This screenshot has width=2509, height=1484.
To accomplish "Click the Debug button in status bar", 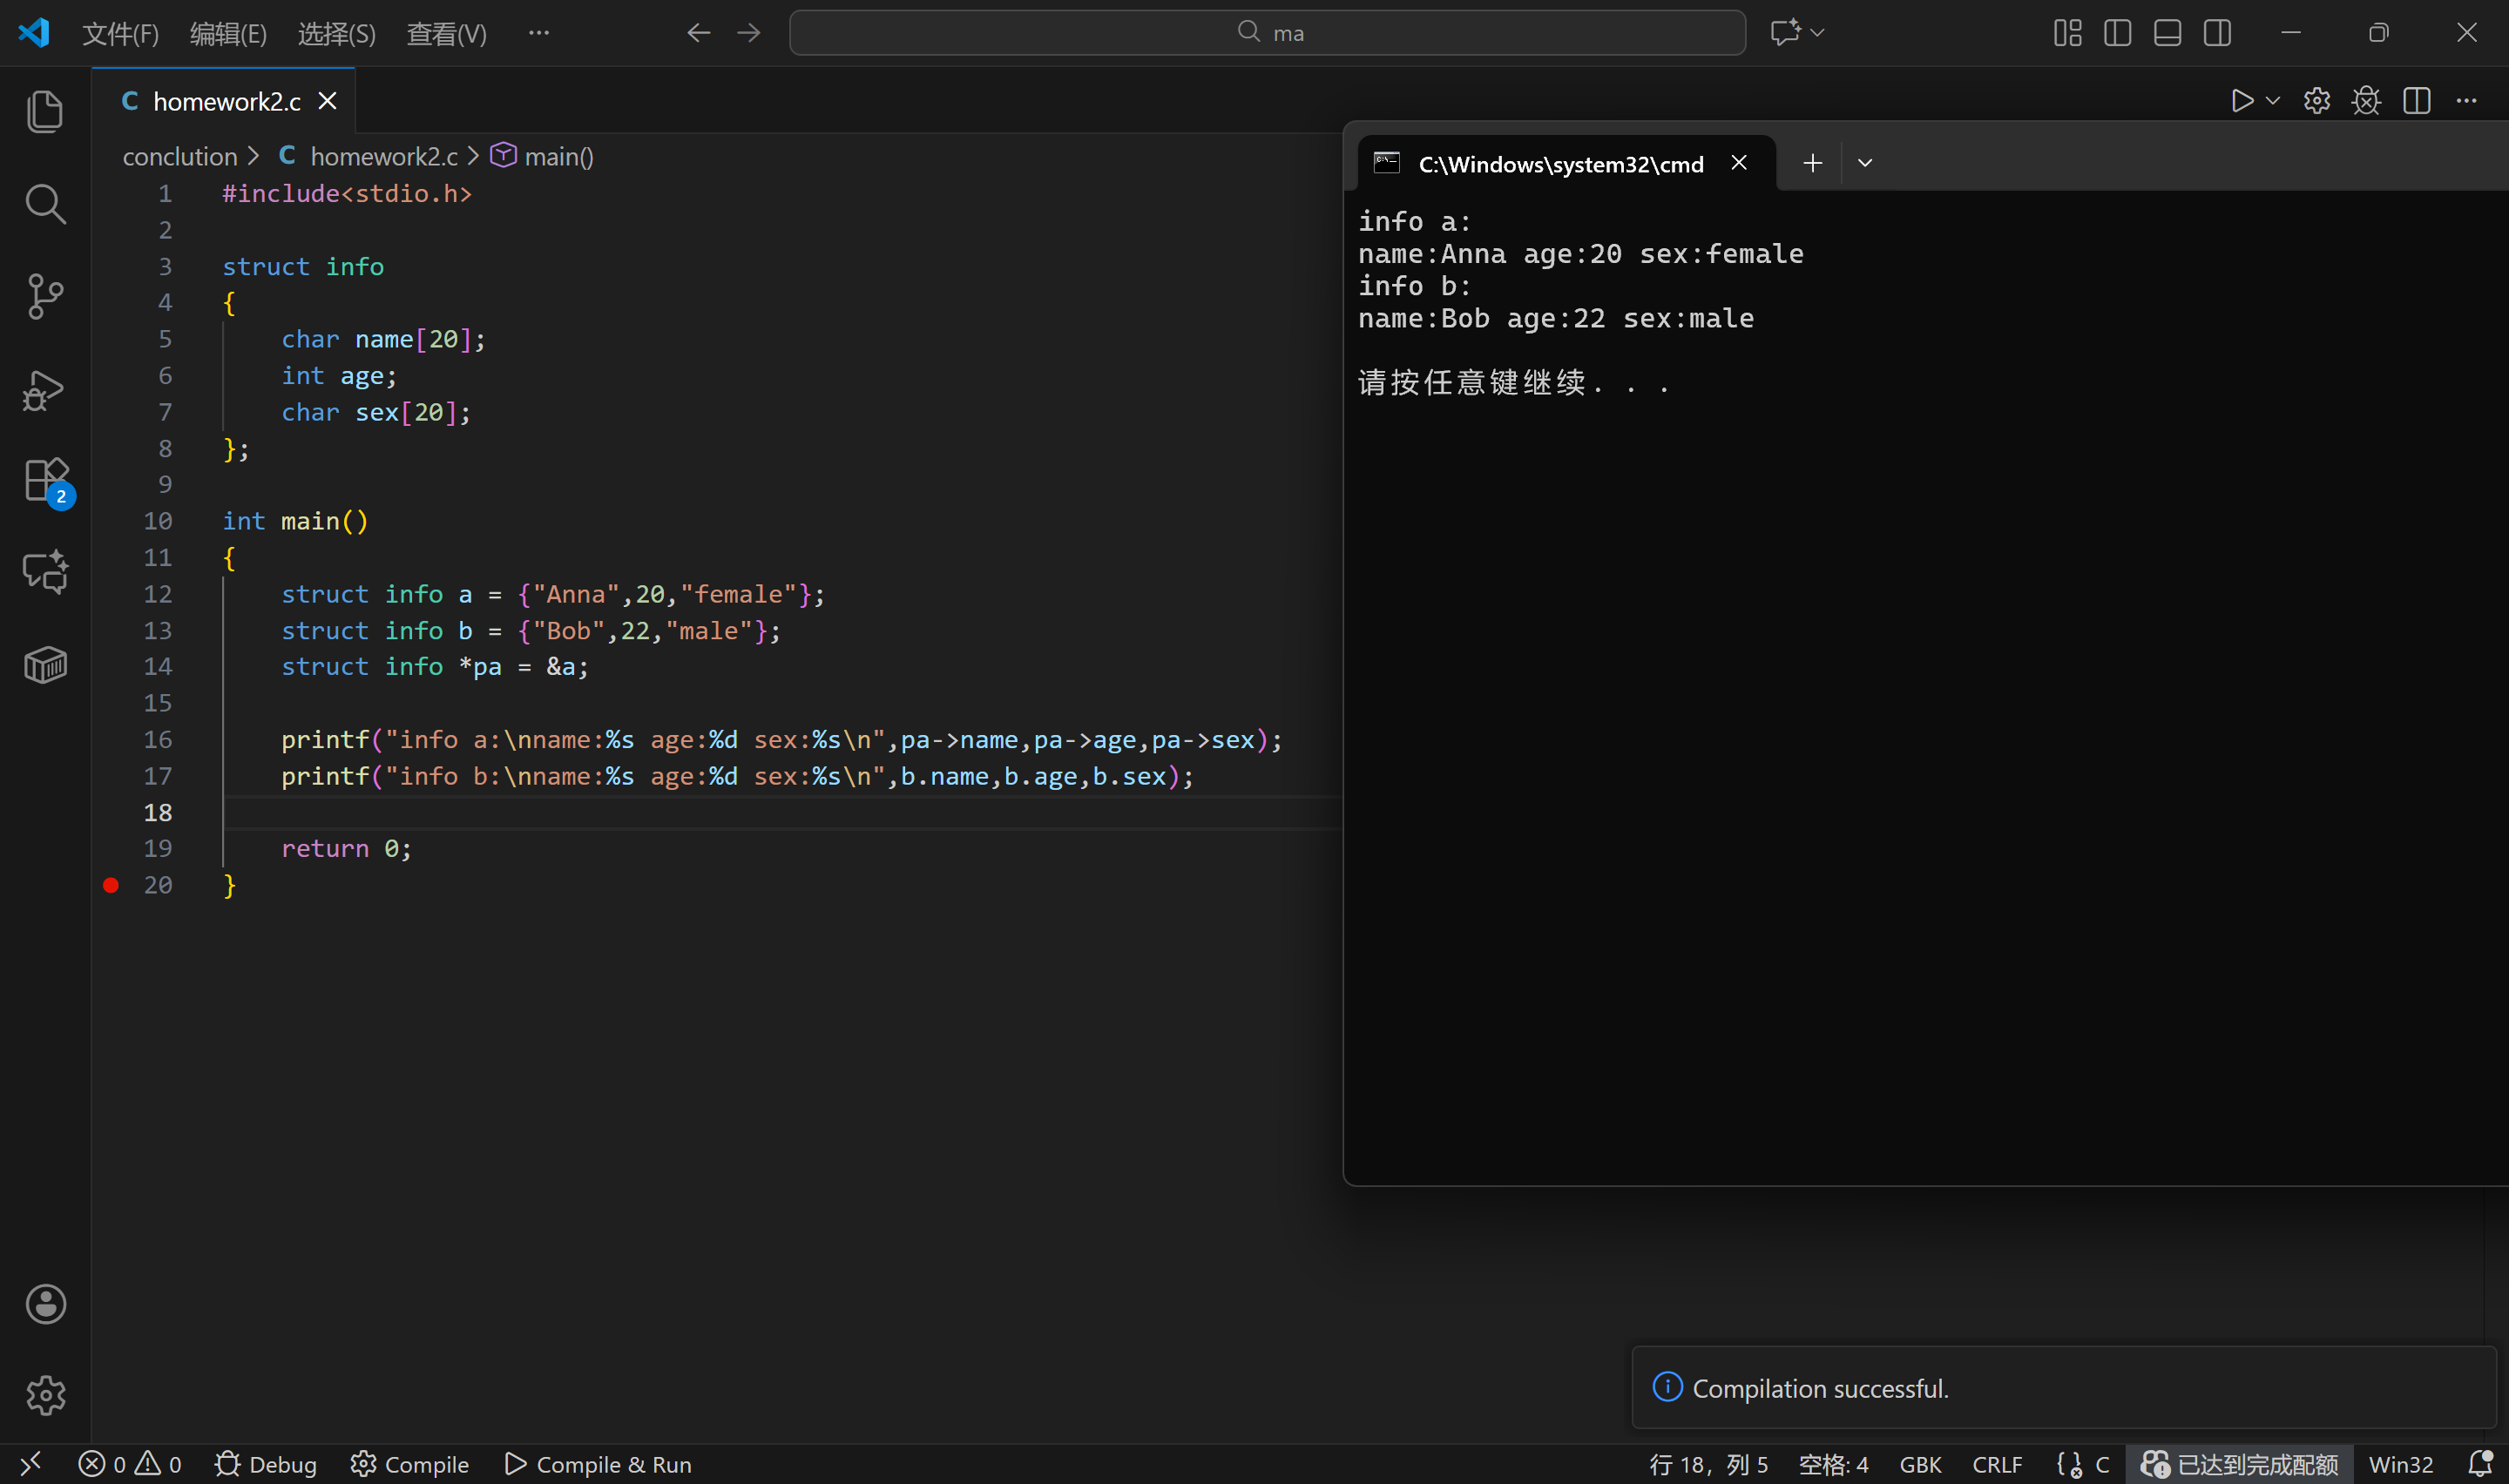I will pos(266,1464).
